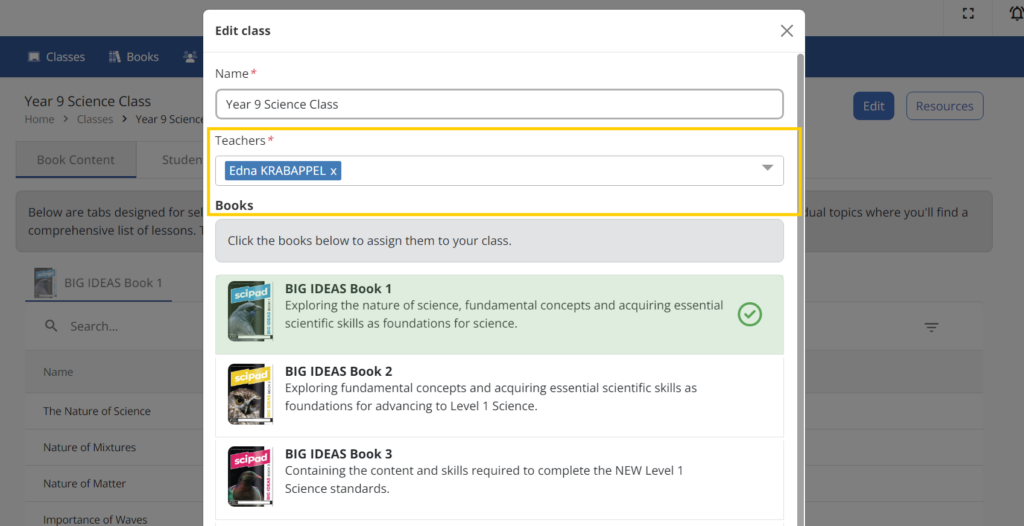This screenshot has height=526, width=1024.
Task: Open the notifications bell icon
Action: pos(1017,14)
